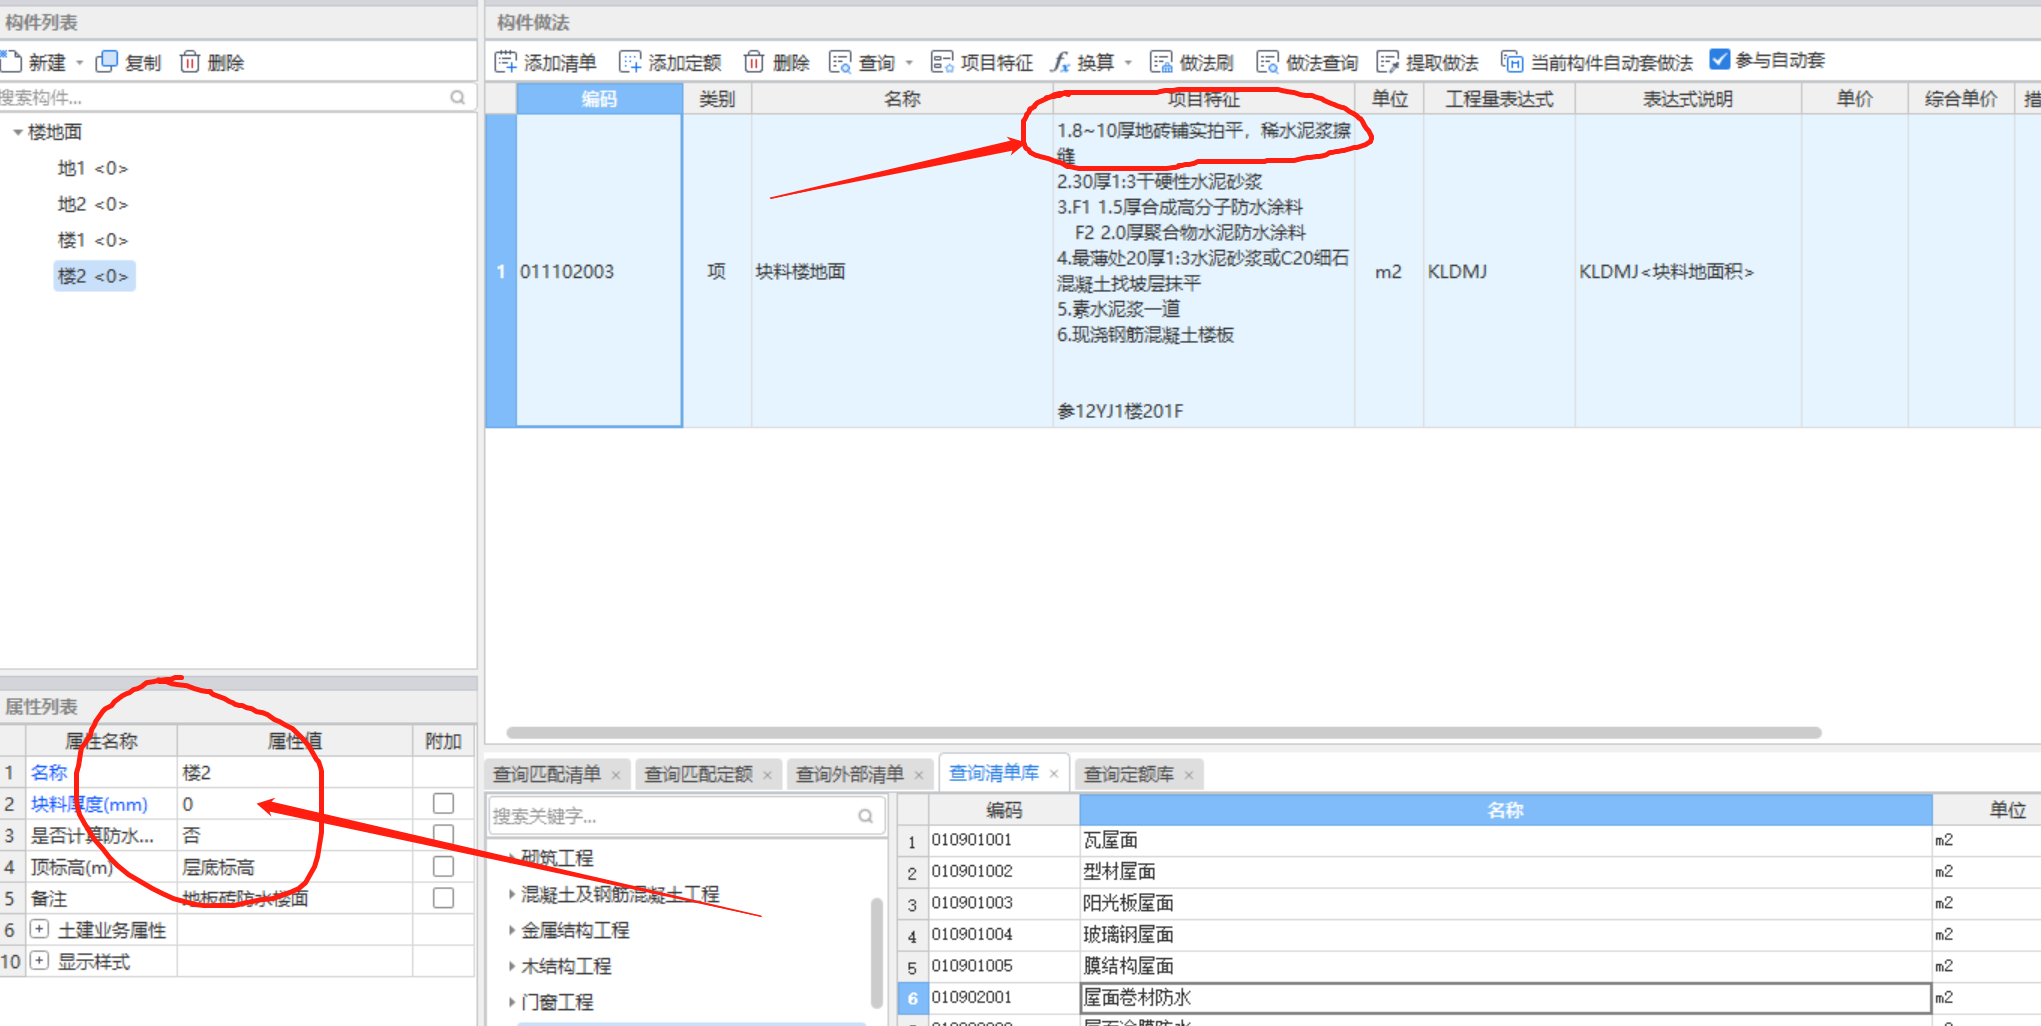This screenshot has width=2041, height=1026.
Task: Click the 复制 (Copy) component icon
Action: [106, 62]
